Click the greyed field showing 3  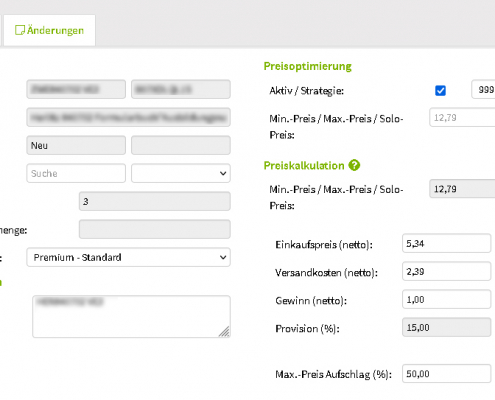(x=155, y=201)
